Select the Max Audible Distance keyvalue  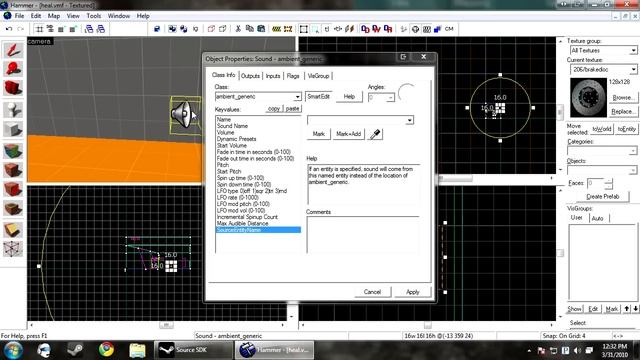click(242, 224)
